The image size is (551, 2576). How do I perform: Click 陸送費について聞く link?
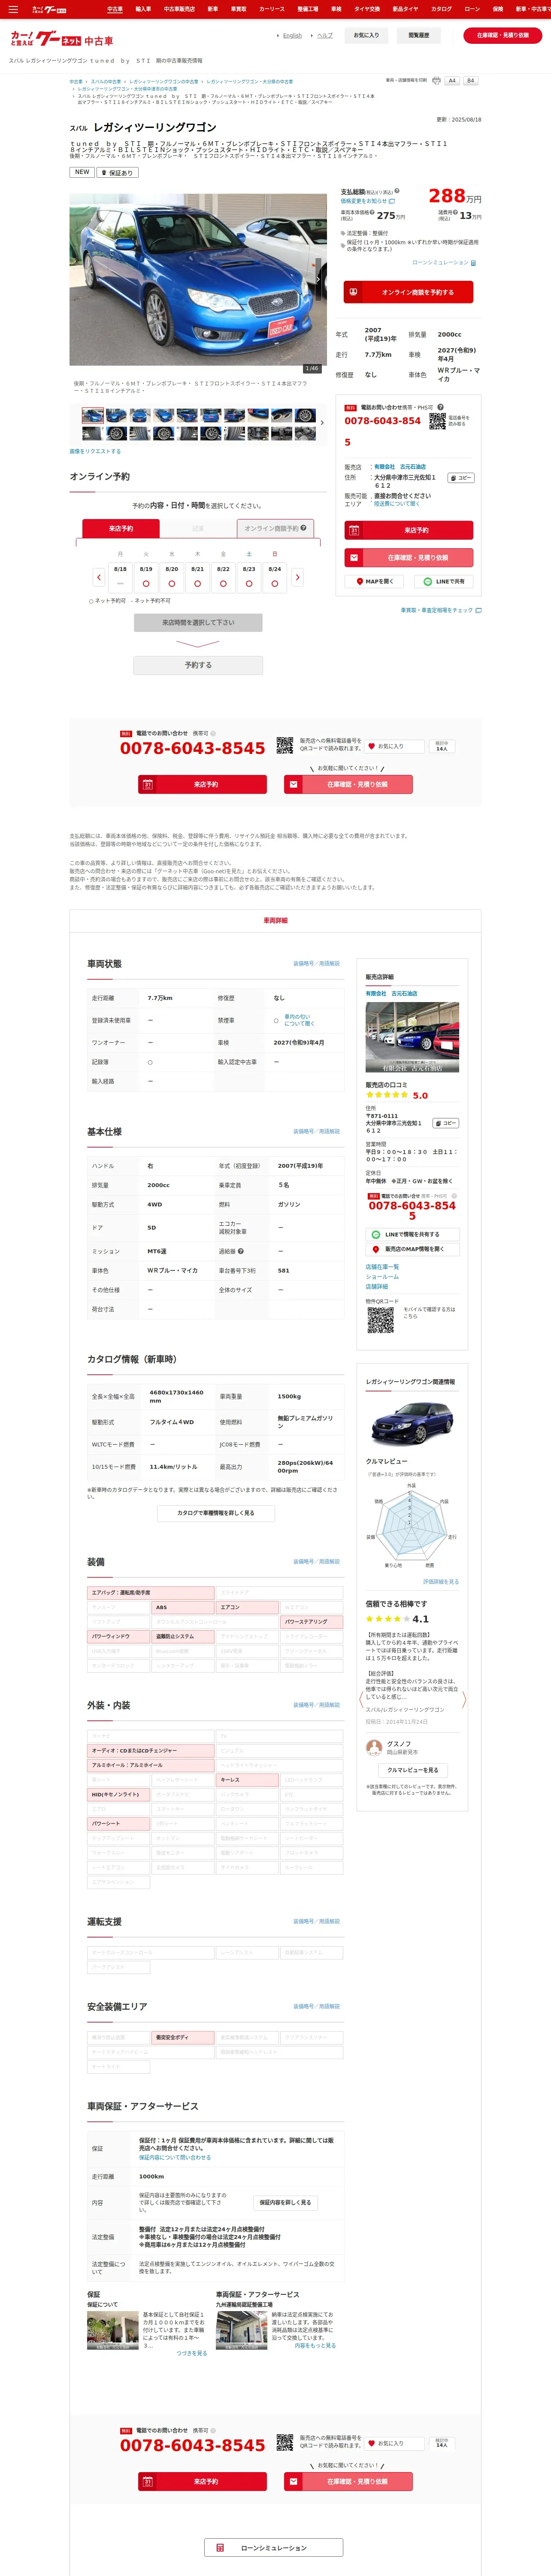tap(396, 504)
